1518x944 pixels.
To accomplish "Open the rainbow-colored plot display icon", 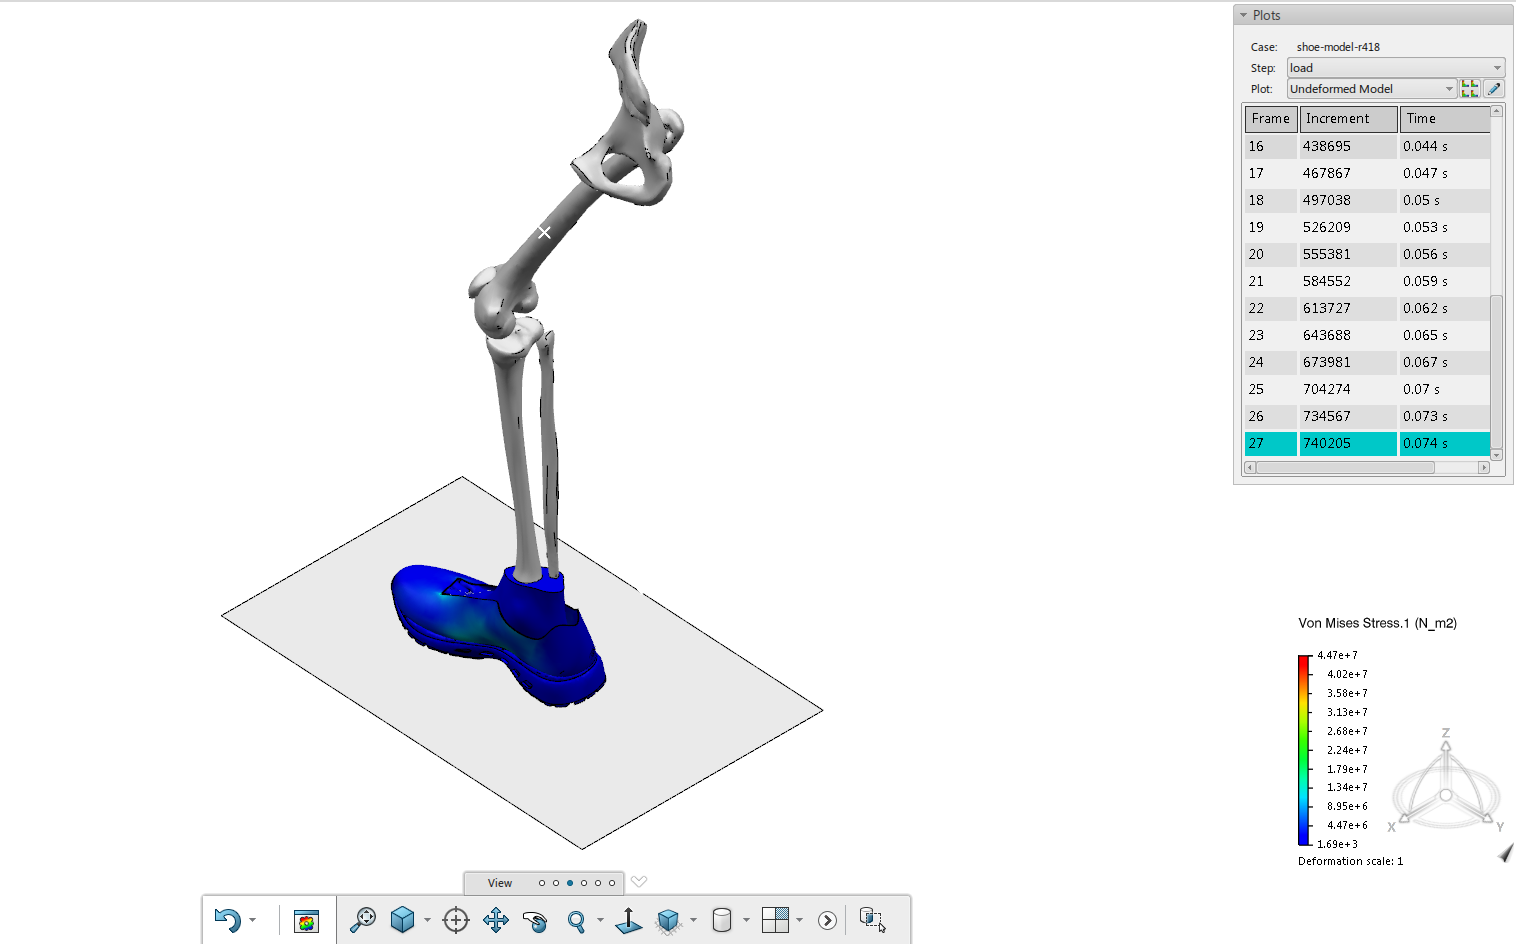I will (x=306, y=921).
